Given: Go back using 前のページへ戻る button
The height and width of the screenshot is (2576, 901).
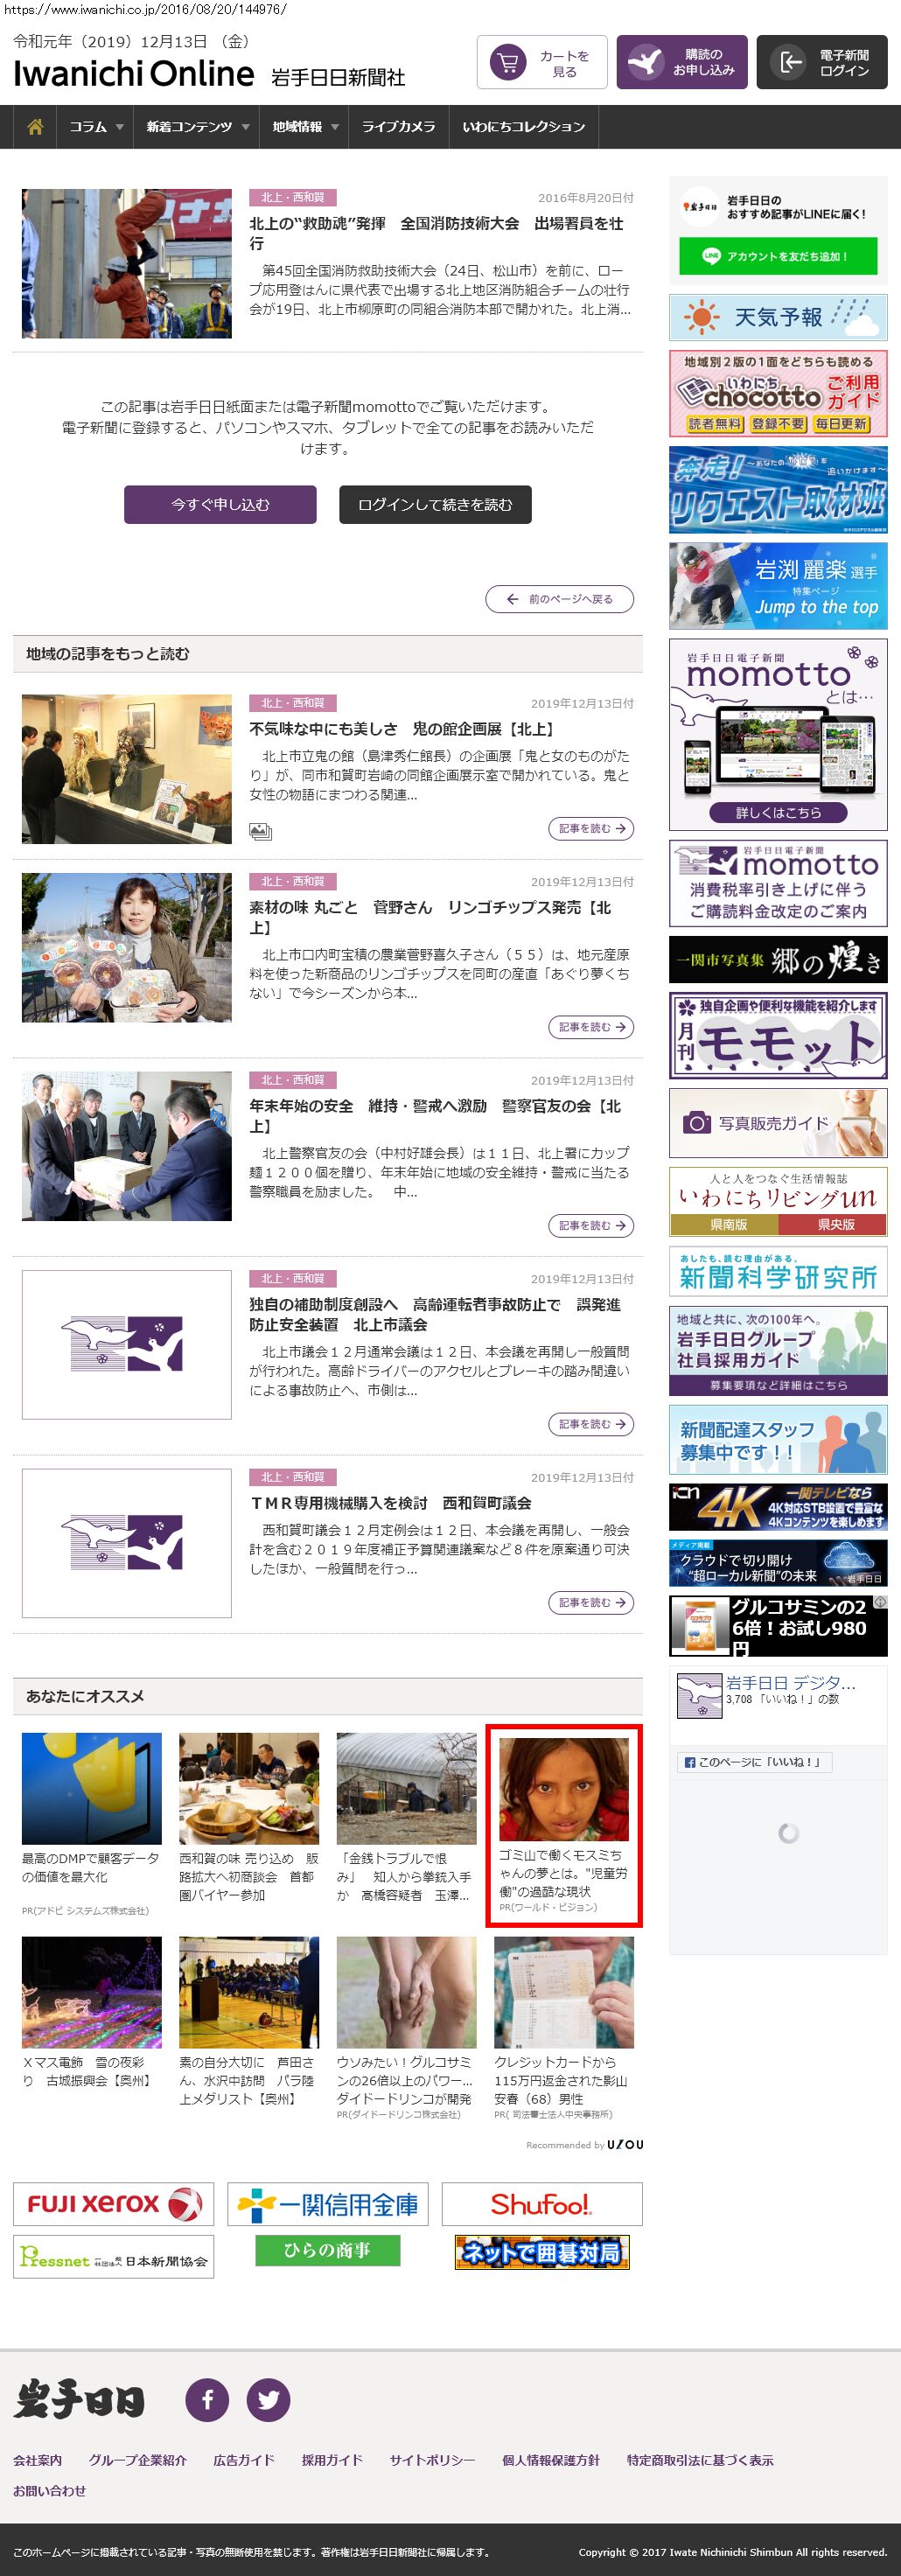Looking at the screenshot, I should pos(559,599).
